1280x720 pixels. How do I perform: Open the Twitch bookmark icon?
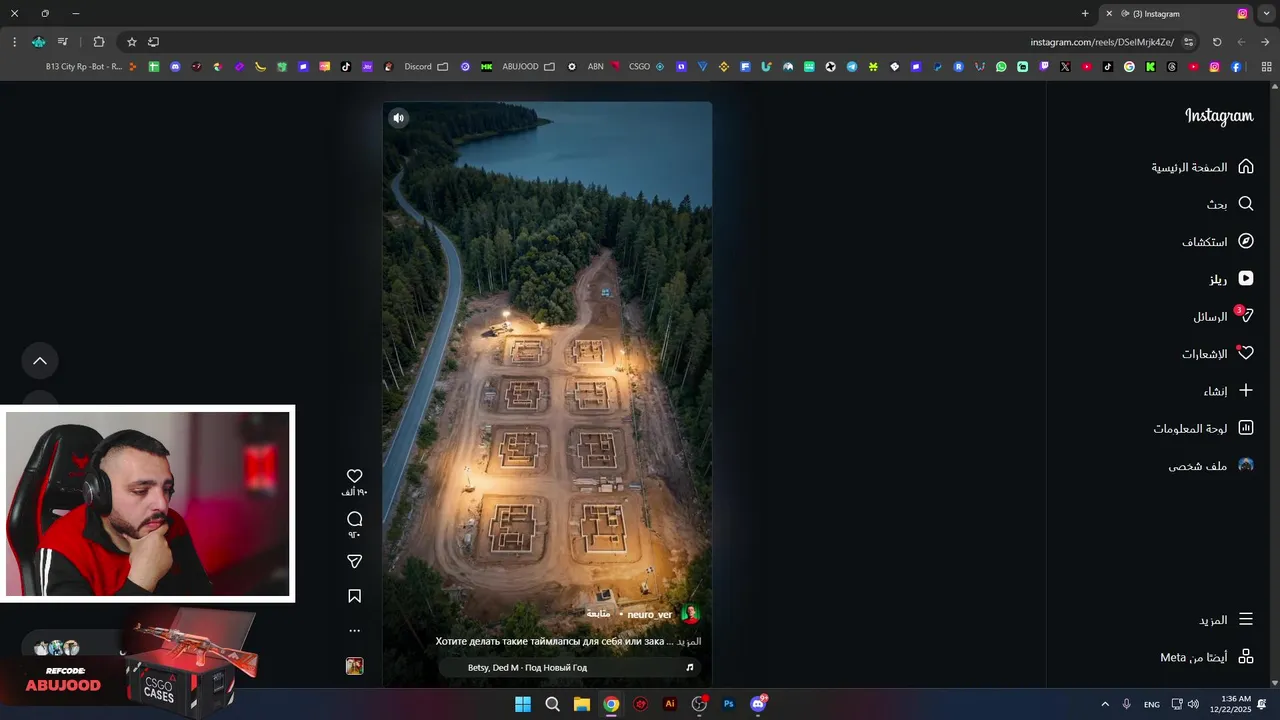point(1044,67)
